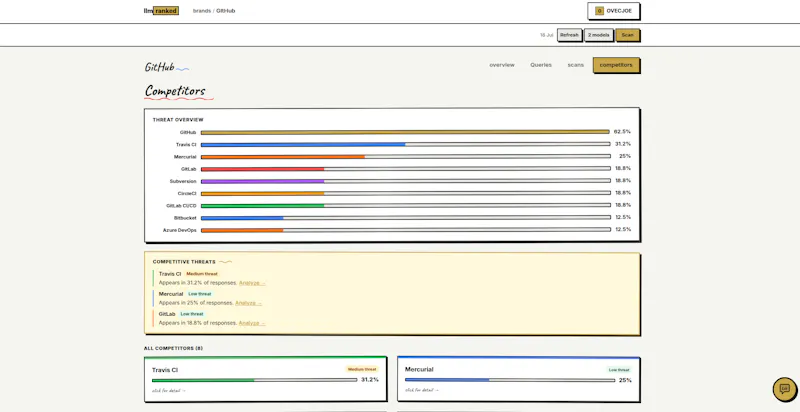Open the Mercurial competitor card
This screenshot has width=800, height=412.
518,379
